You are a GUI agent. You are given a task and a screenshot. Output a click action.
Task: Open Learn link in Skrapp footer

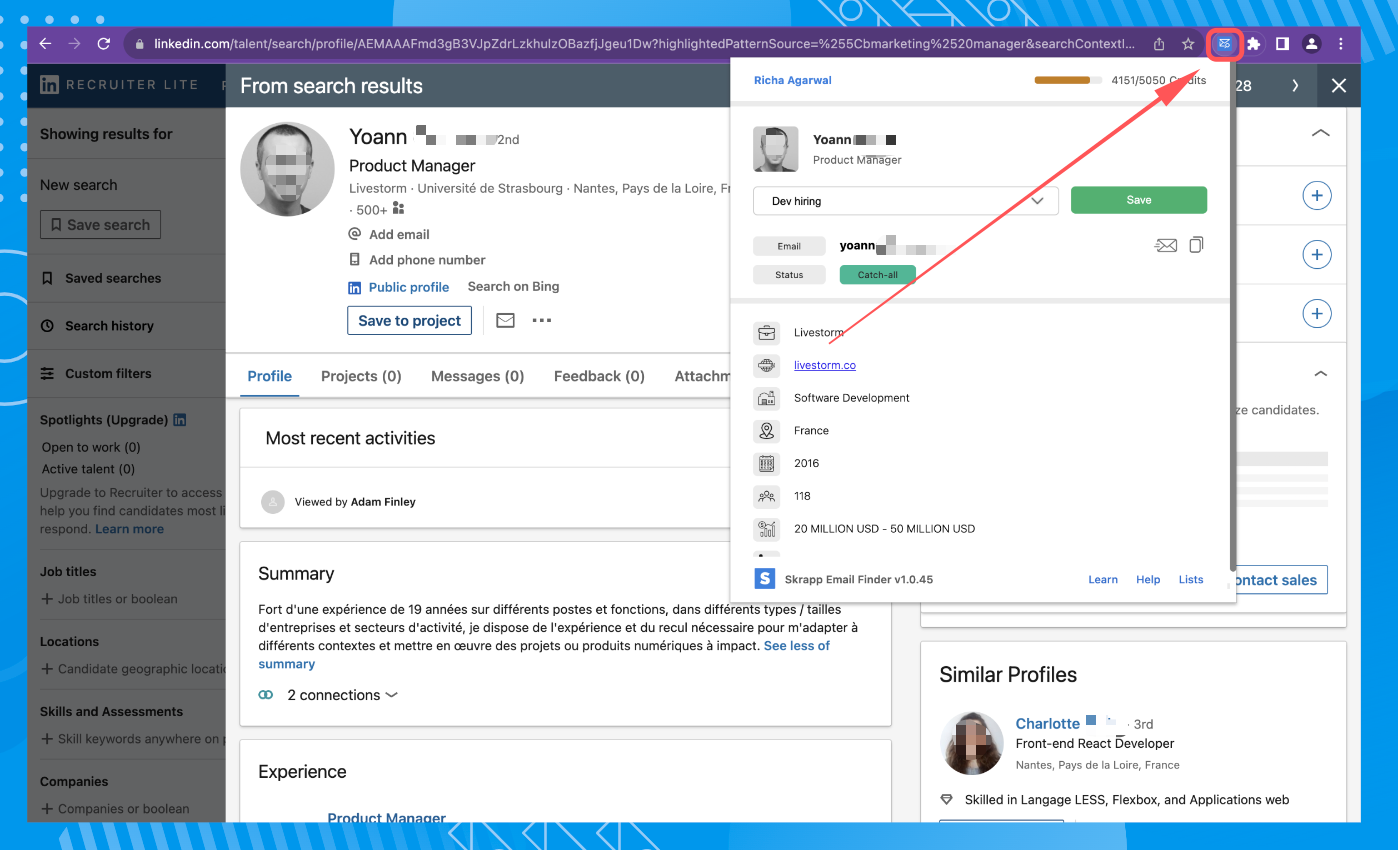click(1103, 579)
